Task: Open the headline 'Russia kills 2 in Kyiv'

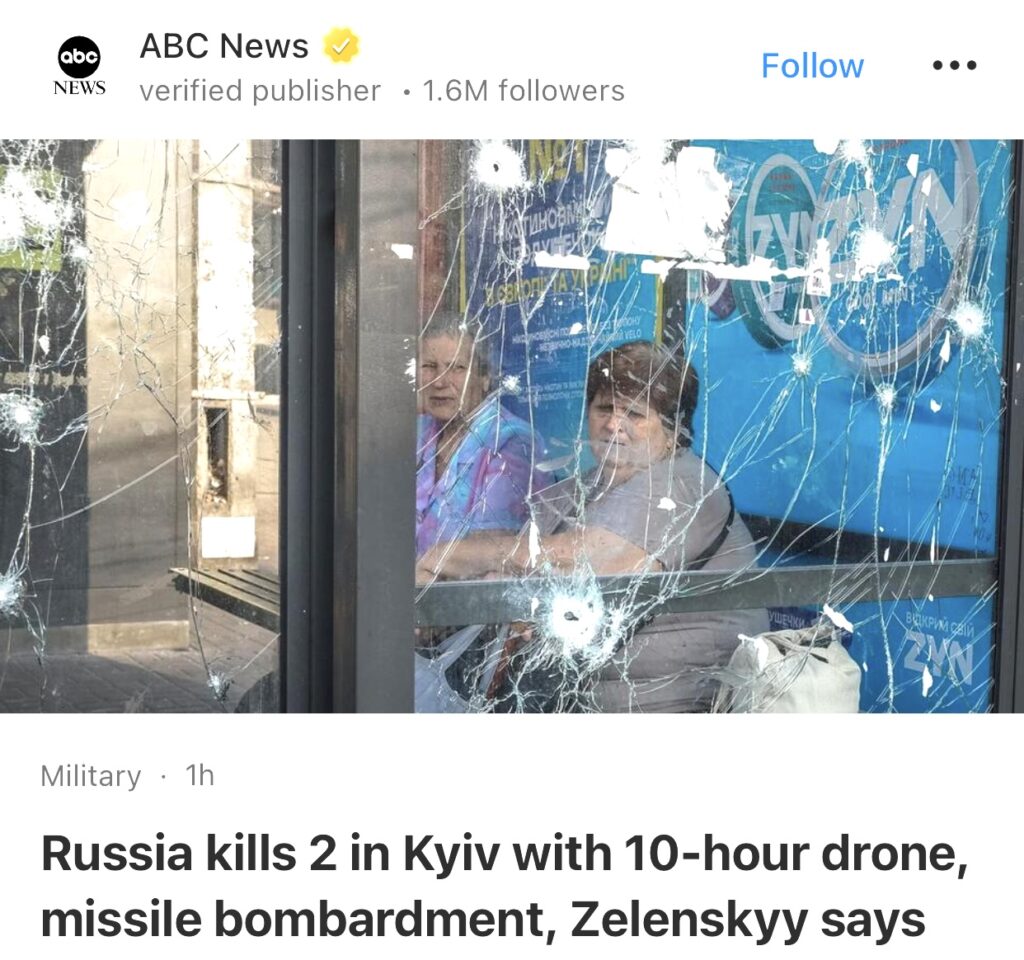Action: pyautogui.click(x=505, y=854)
